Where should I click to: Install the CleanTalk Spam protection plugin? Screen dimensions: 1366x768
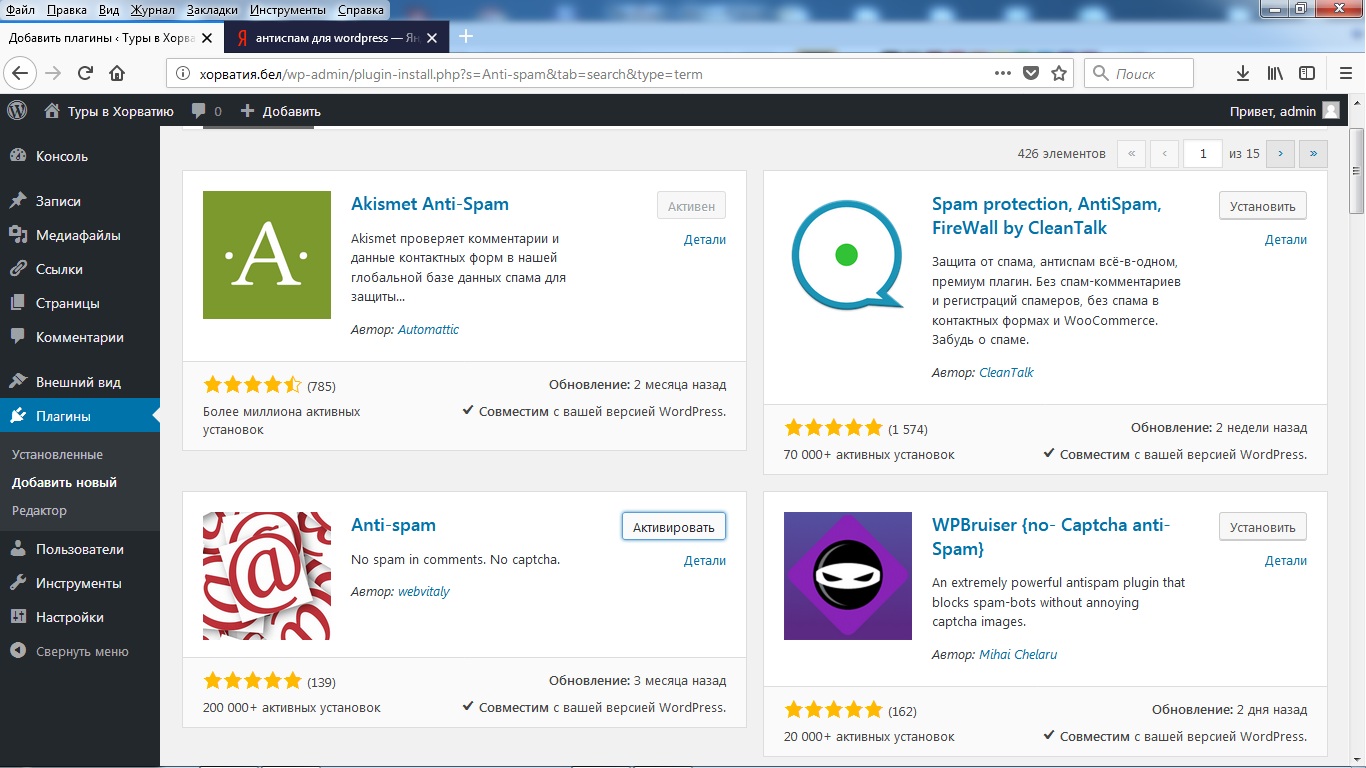pyautogui.click(x=1262, y=206)
